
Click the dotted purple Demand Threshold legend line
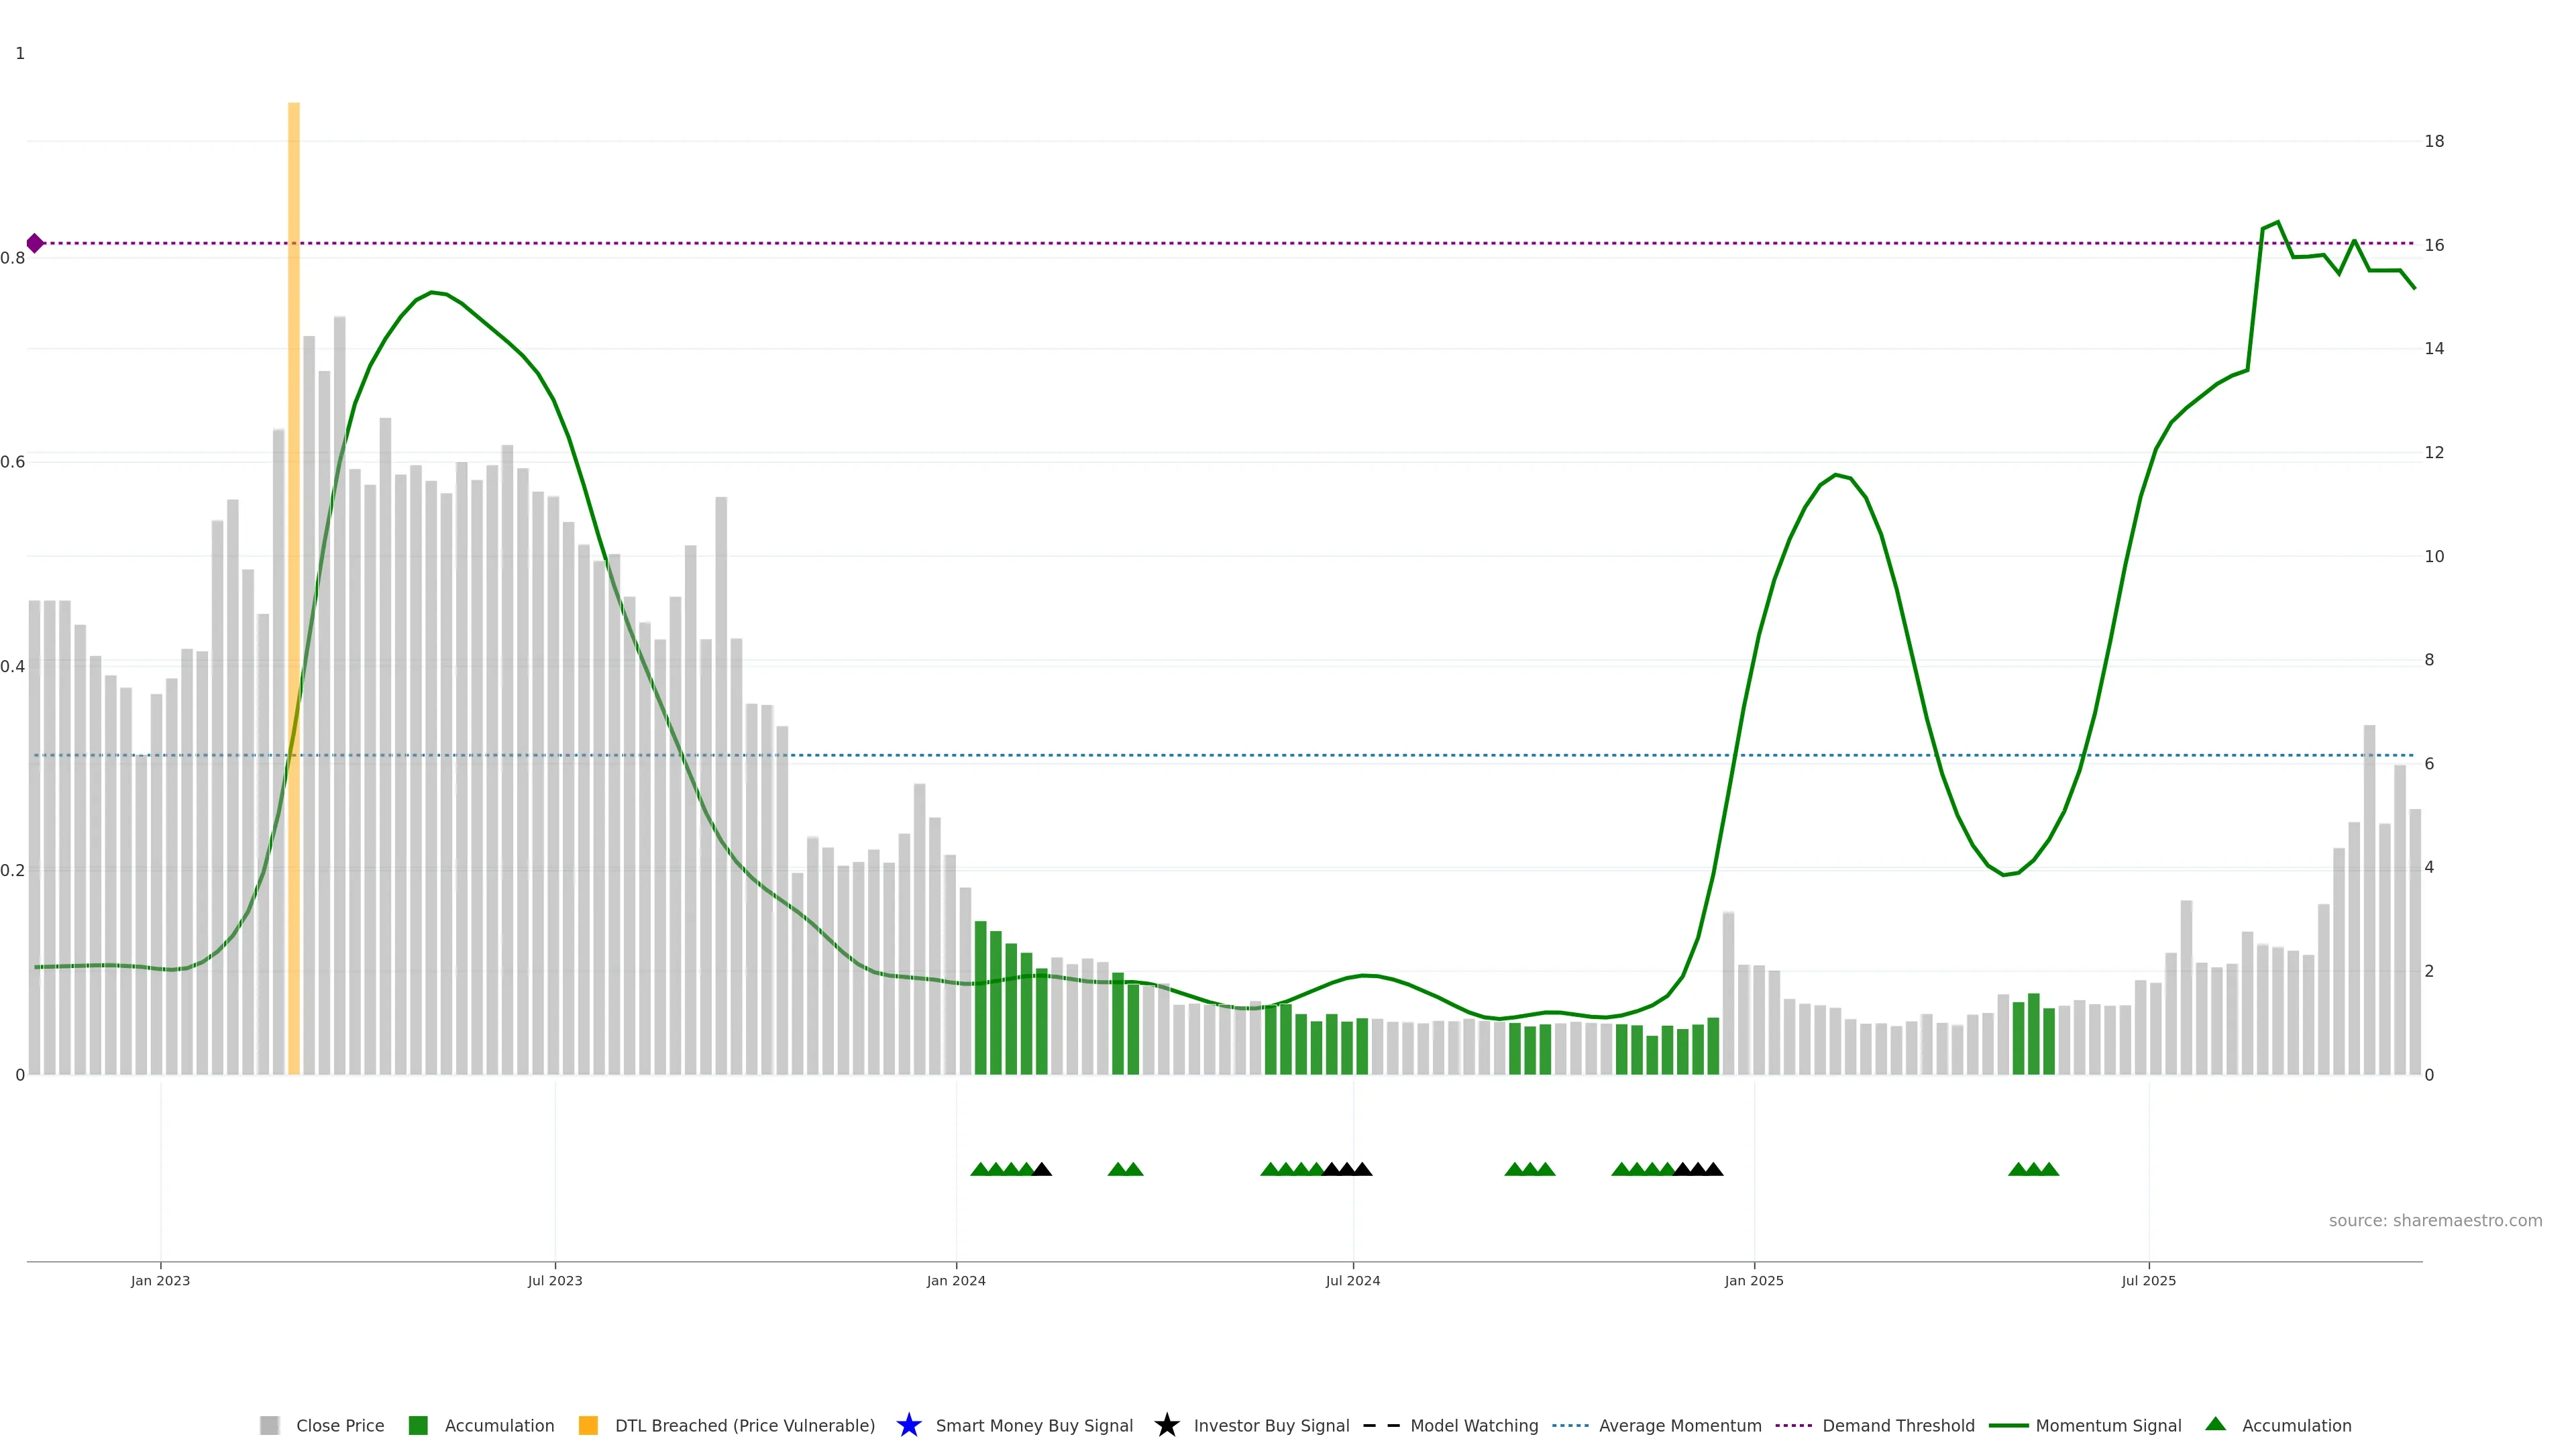point(1794,1425)
